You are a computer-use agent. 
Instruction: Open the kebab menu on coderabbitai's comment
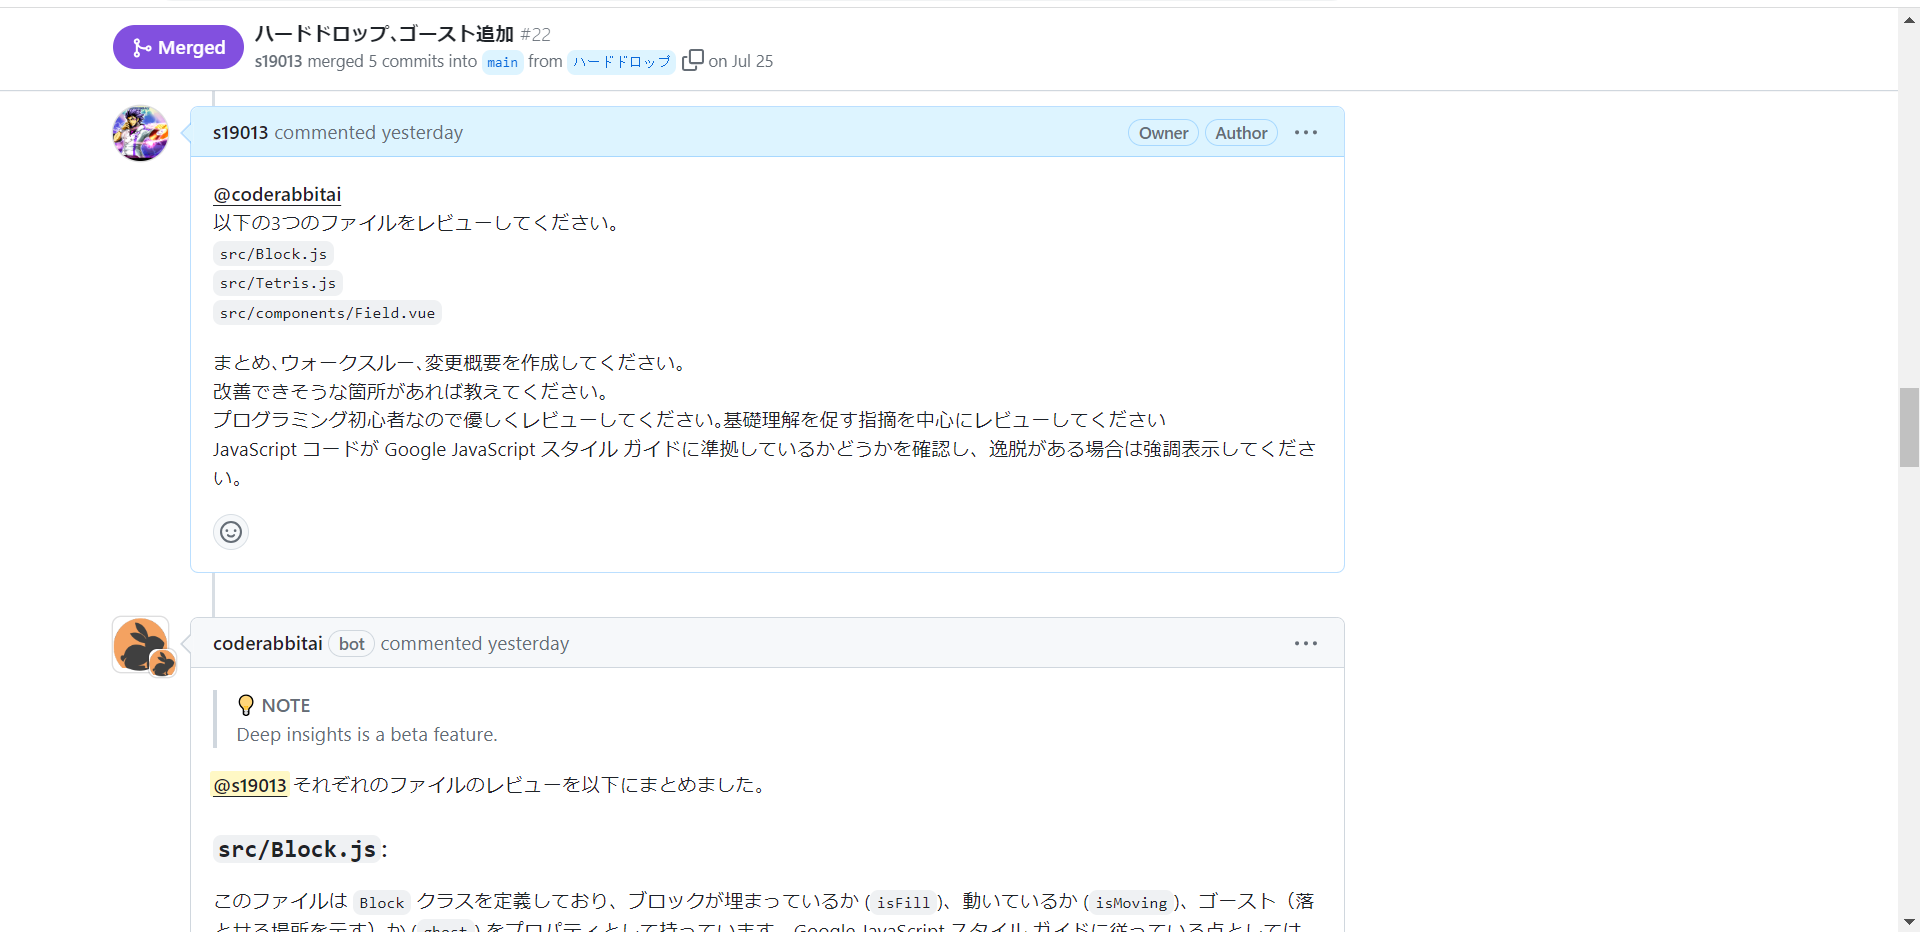click(1306, 643)
